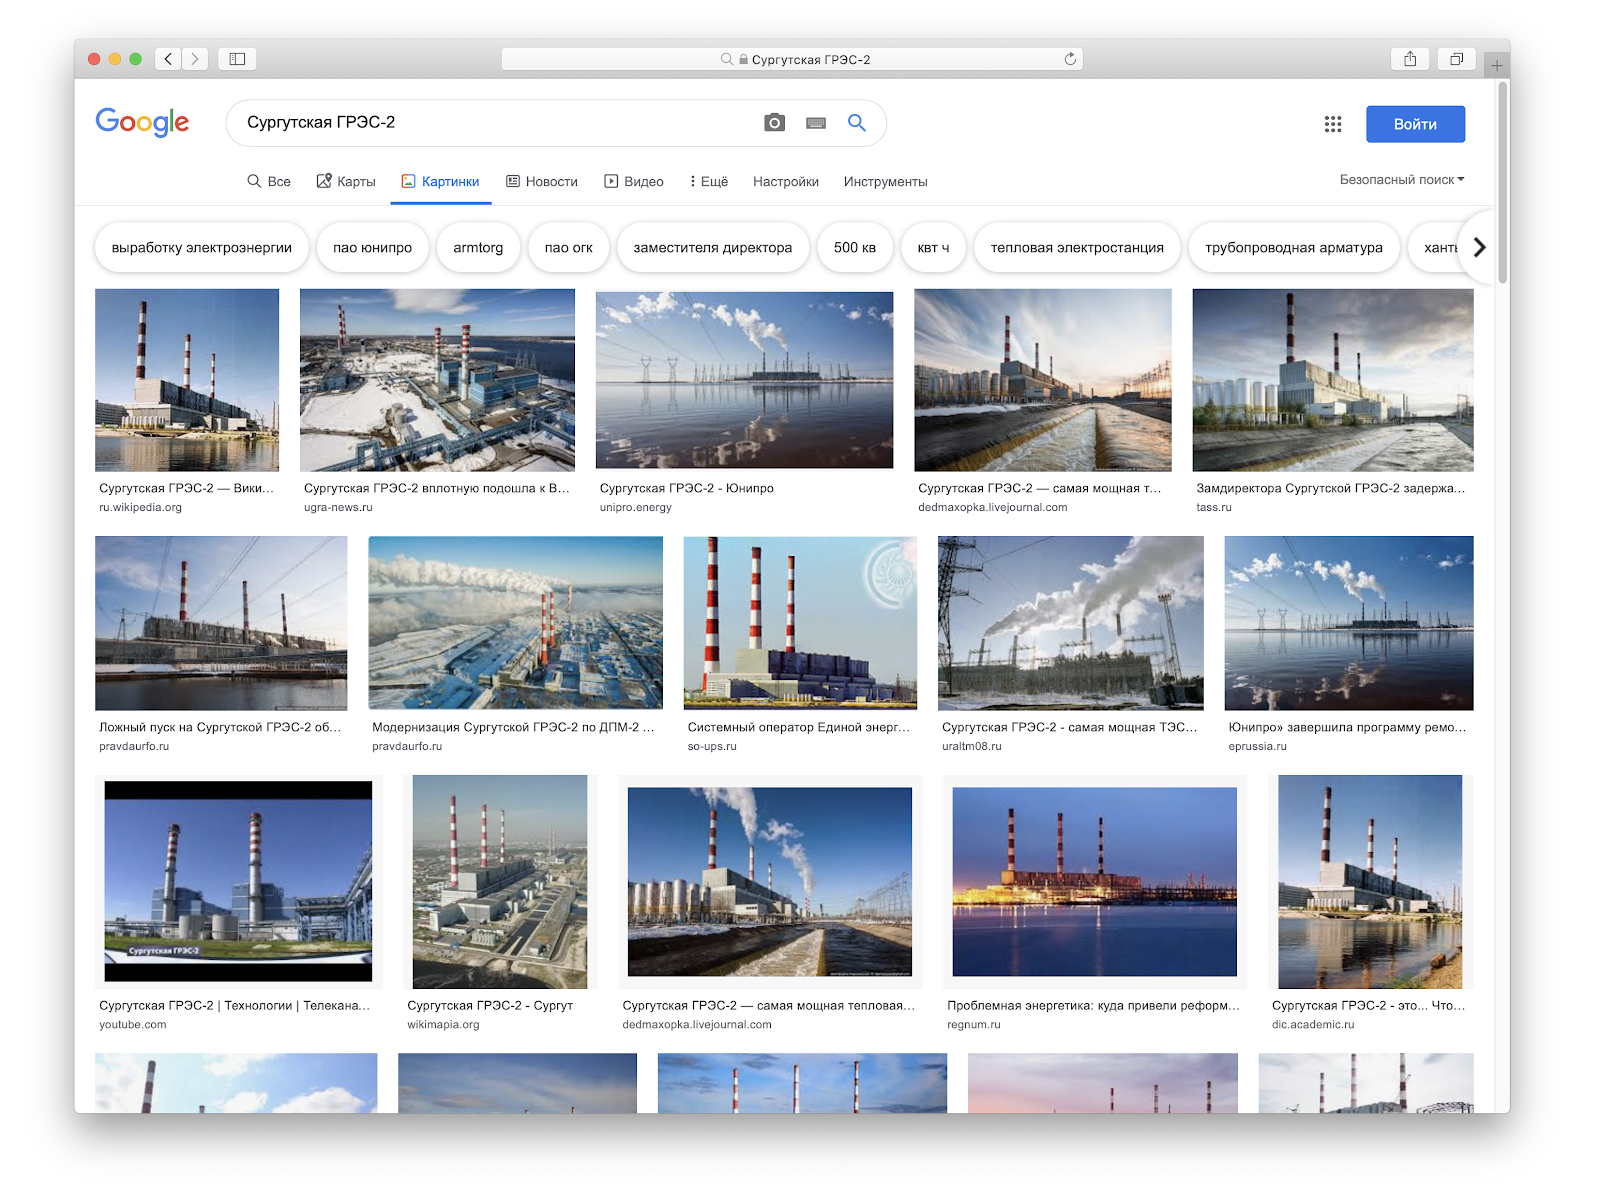Viewport: 1600px width, 1197px height.
Task: Open the so-ups.ru image result
Action: pos(800,623)
